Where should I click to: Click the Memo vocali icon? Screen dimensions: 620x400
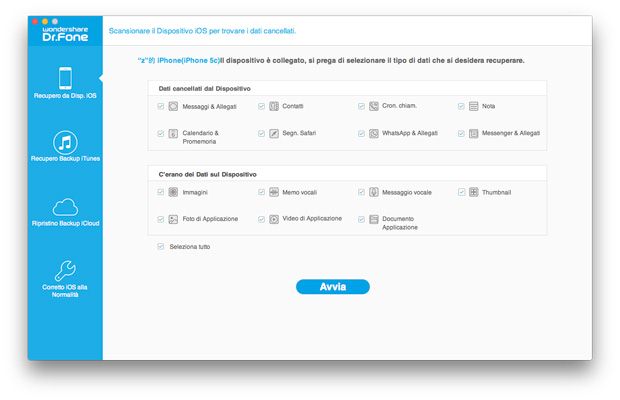(x=273, y=191)
